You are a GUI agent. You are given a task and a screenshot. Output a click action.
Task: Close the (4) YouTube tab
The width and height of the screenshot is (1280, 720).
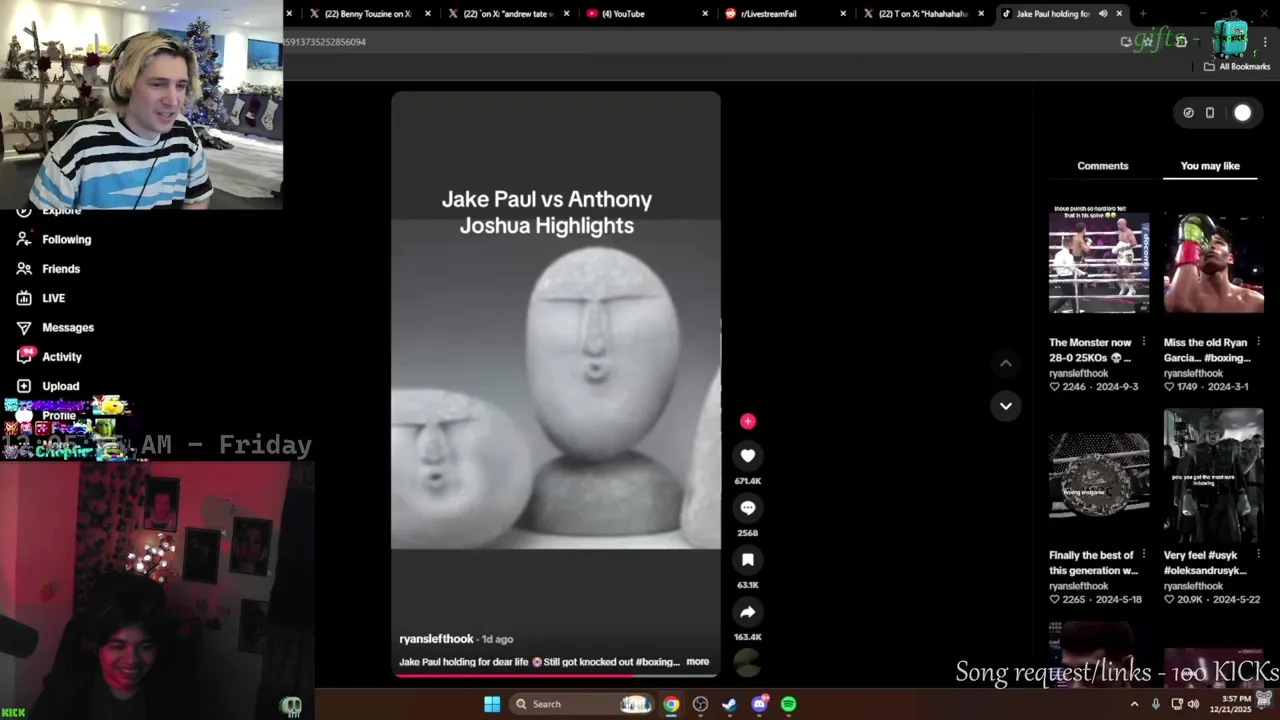(x=705, y=14)
